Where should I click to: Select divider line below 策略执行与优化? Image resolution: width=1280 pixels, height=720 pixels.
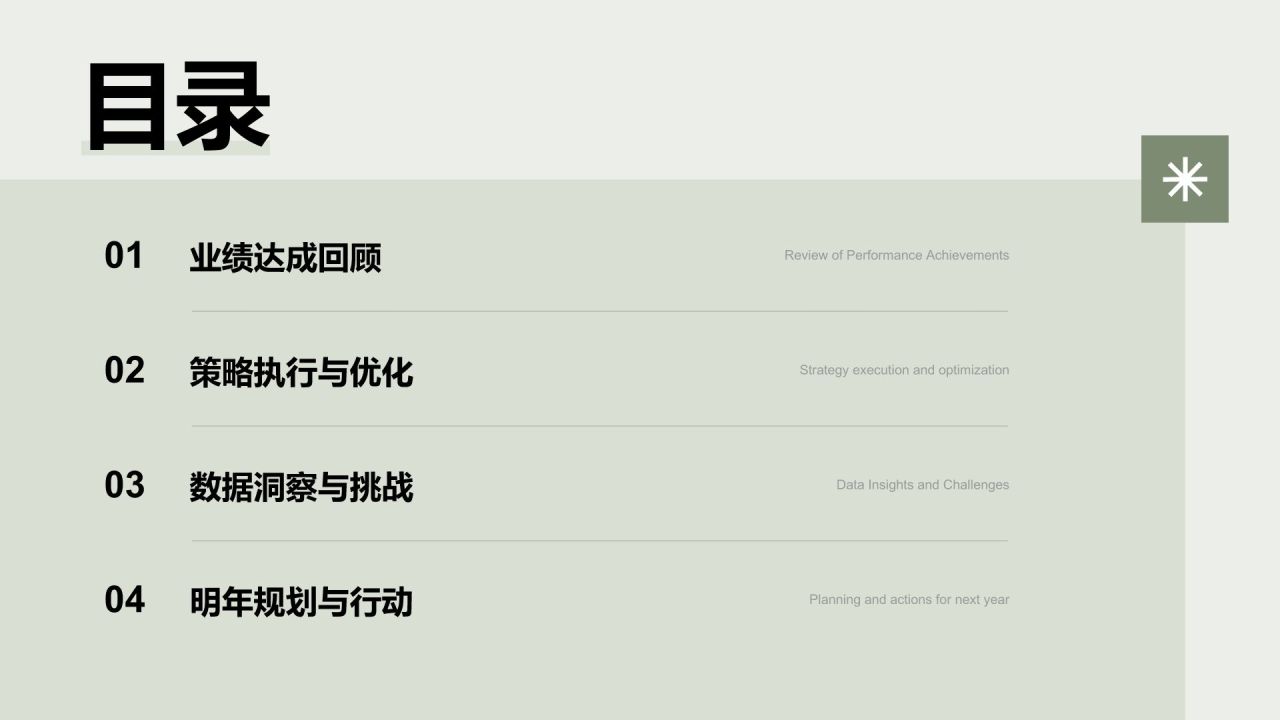(x=600, y=426)
